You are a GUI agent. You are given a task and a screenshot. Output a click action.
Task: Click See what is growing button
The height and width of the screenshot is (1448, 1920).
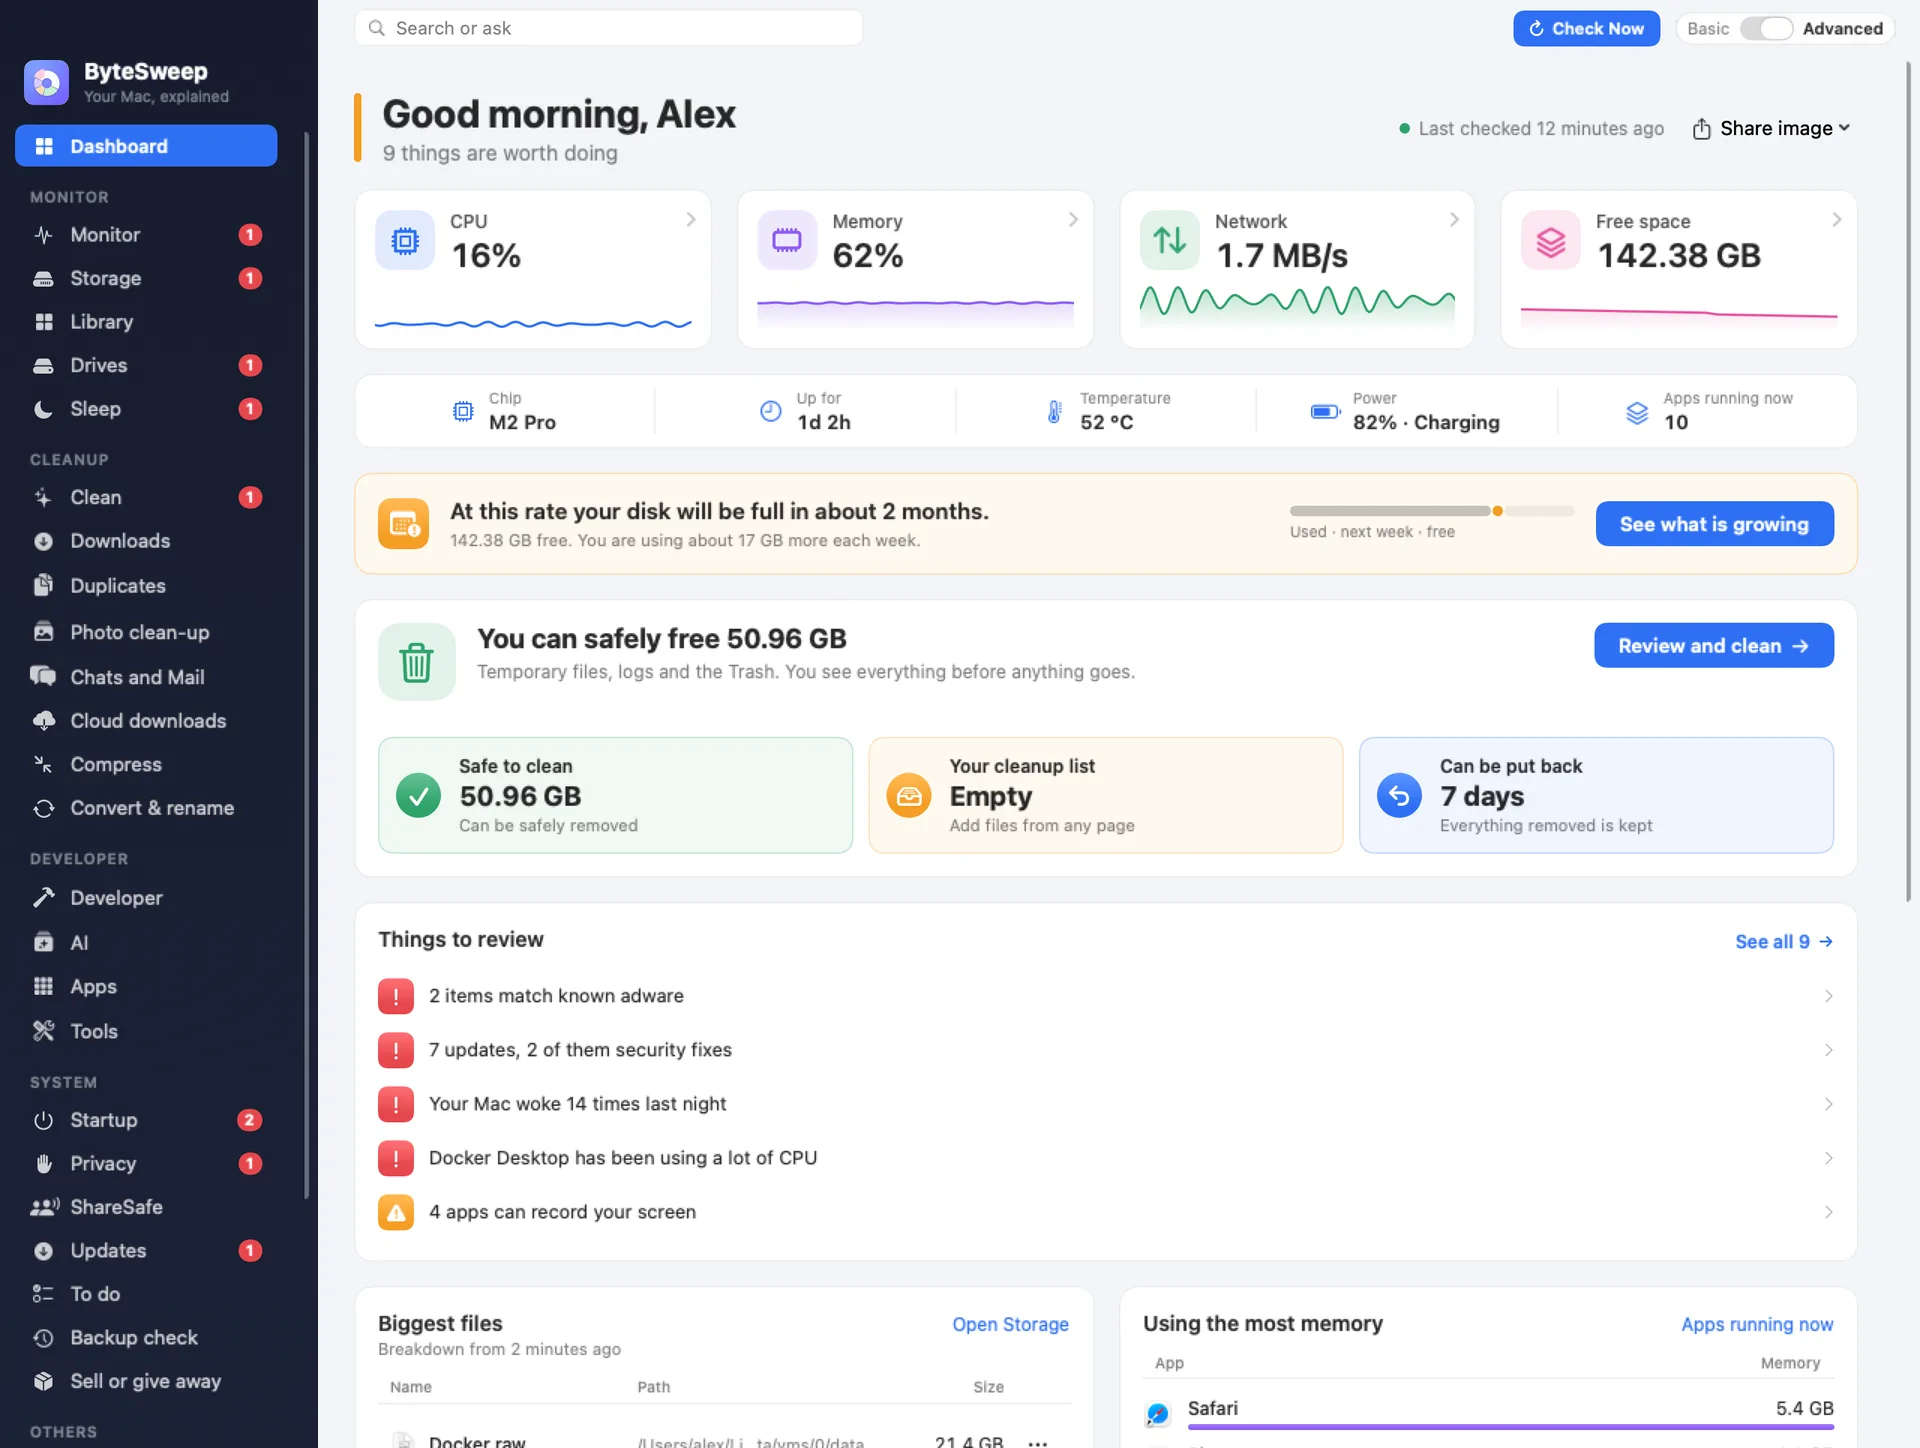pos(1714,524)
